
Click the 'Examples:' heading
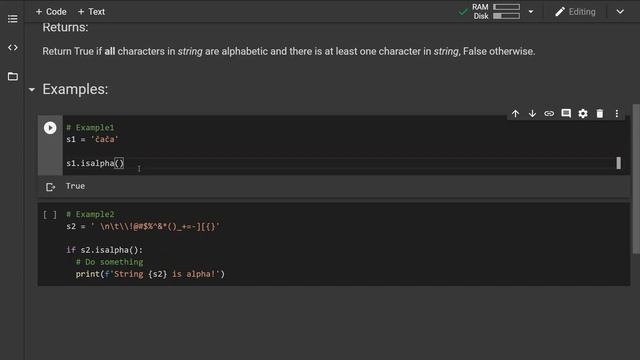click(75, 89)
